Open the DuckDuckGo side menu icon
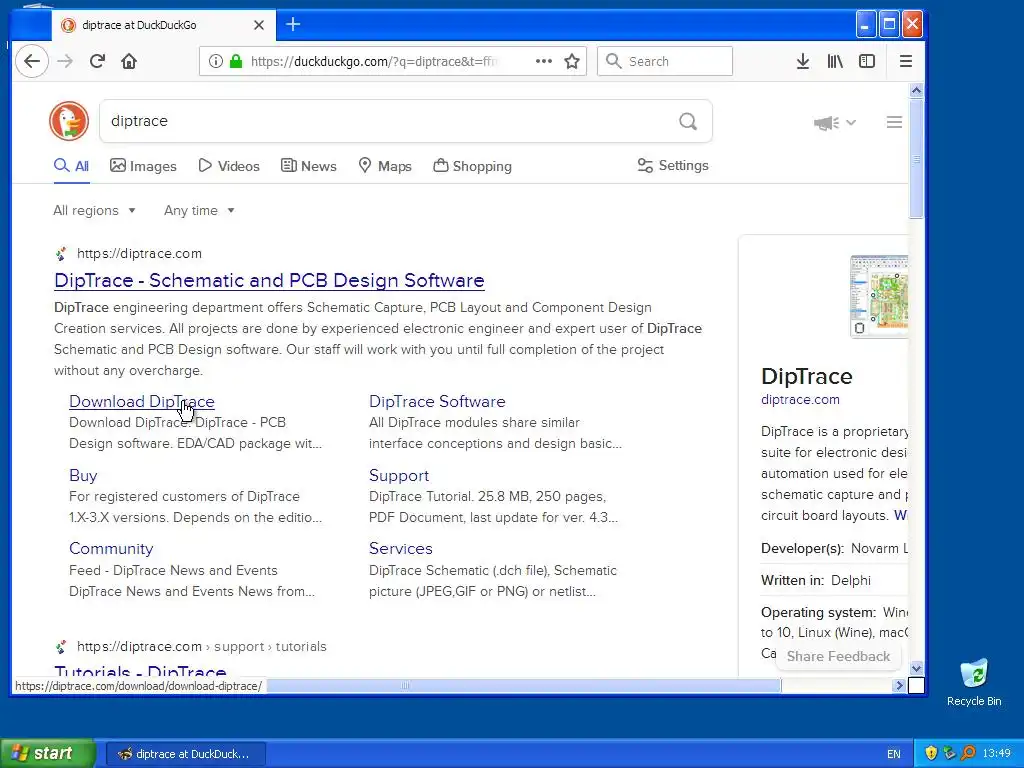The image size is (1024, 768). click(894, 122)
